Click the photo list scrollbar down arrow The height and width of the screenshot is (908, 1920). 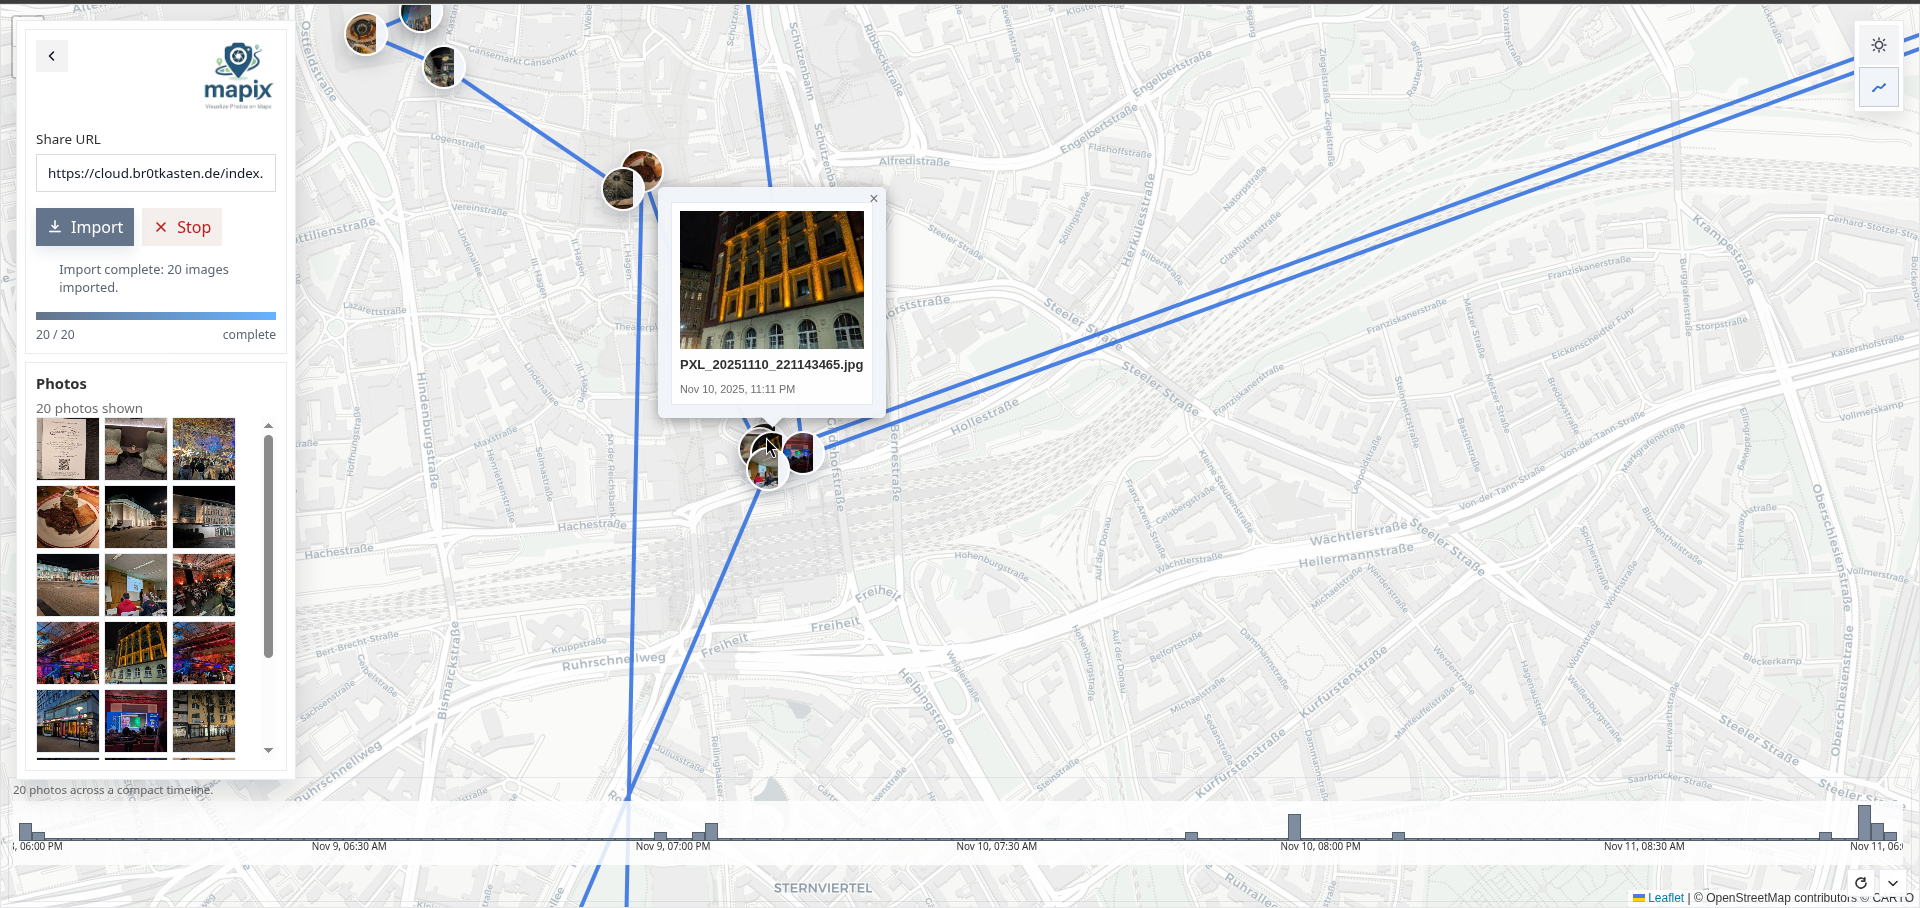268,750
